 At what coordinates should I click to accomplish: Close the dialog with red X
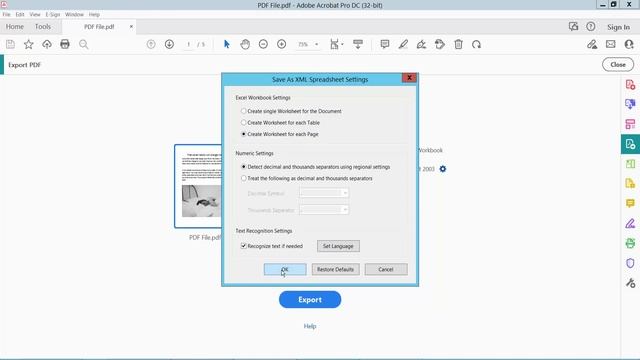point(409,78)
